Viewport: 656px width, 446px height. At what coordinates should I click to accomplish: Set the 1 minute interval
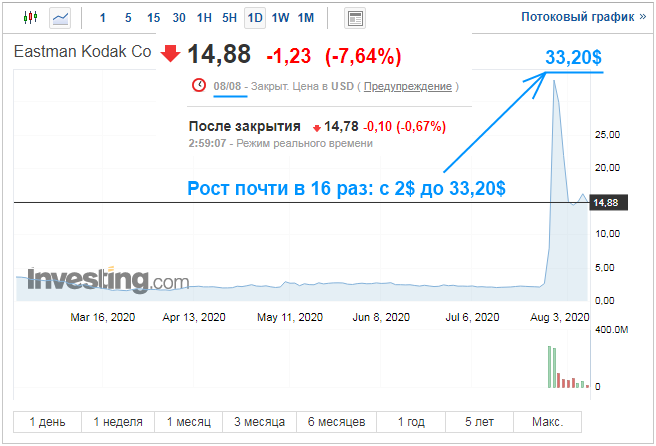[x=102, y=18]
